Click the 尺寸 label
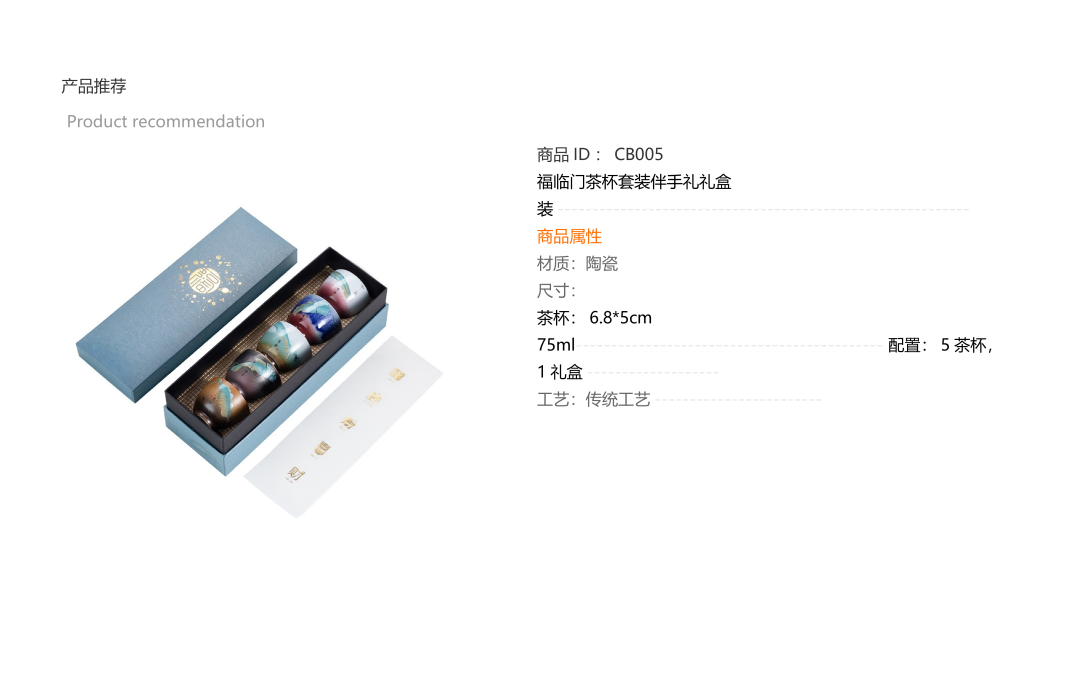1080x675 pixels. (x=556, y=291)
